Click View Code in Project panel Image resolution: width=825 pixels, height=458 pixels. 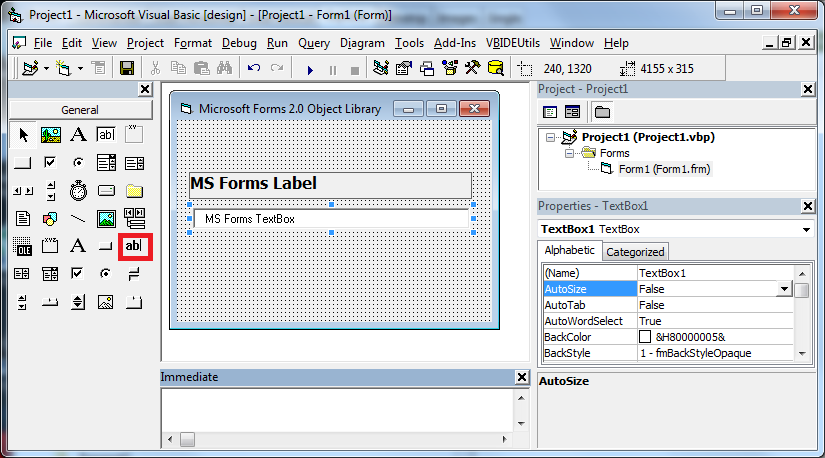click(549, 112)
